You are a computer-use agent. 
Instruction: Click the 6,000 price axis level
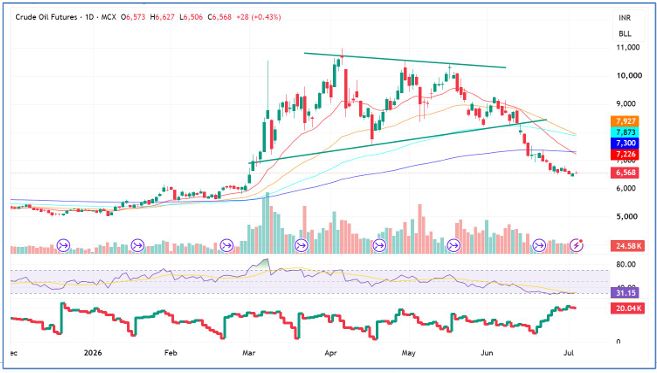coord(626,189)
